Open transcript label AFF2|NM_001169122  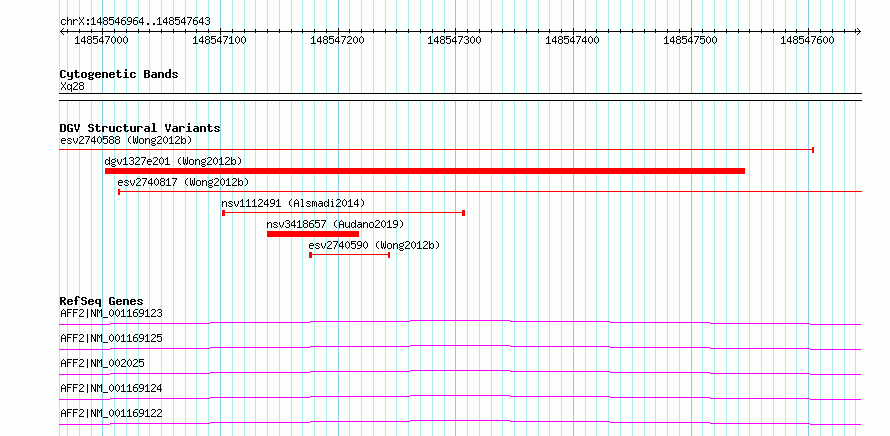111,413
